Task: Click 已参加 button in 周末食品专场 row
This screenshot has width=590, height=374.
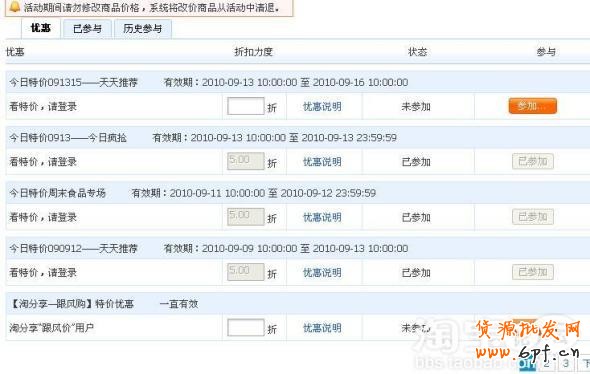Action: tap(532, 217)
